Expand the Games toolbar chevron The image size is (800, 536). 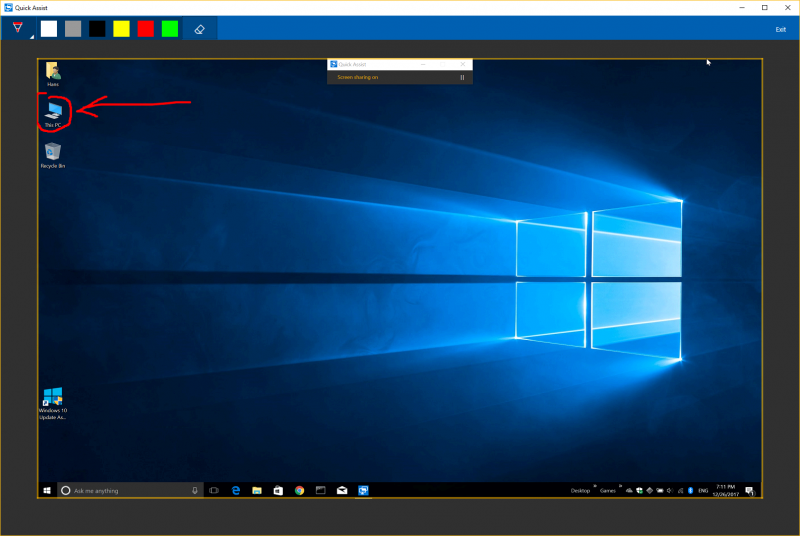(620, 486)
